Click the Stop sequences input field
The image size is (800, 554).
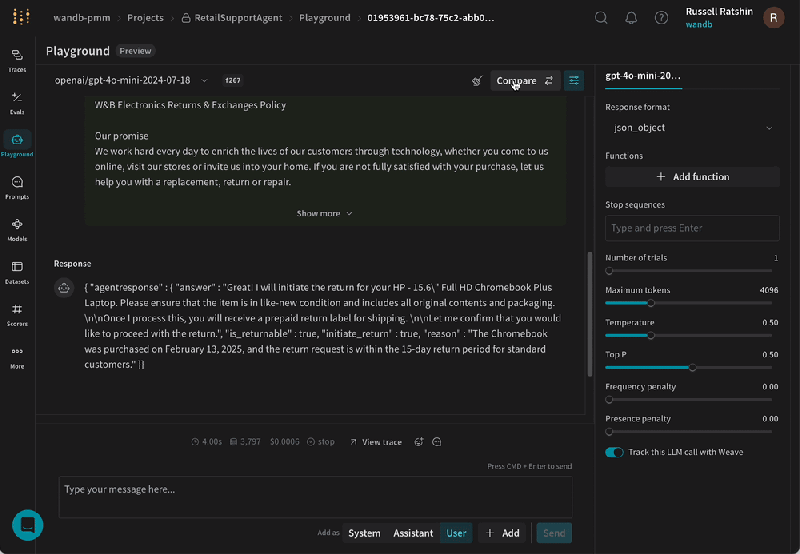pyautogui.click(x=692, y=228)
